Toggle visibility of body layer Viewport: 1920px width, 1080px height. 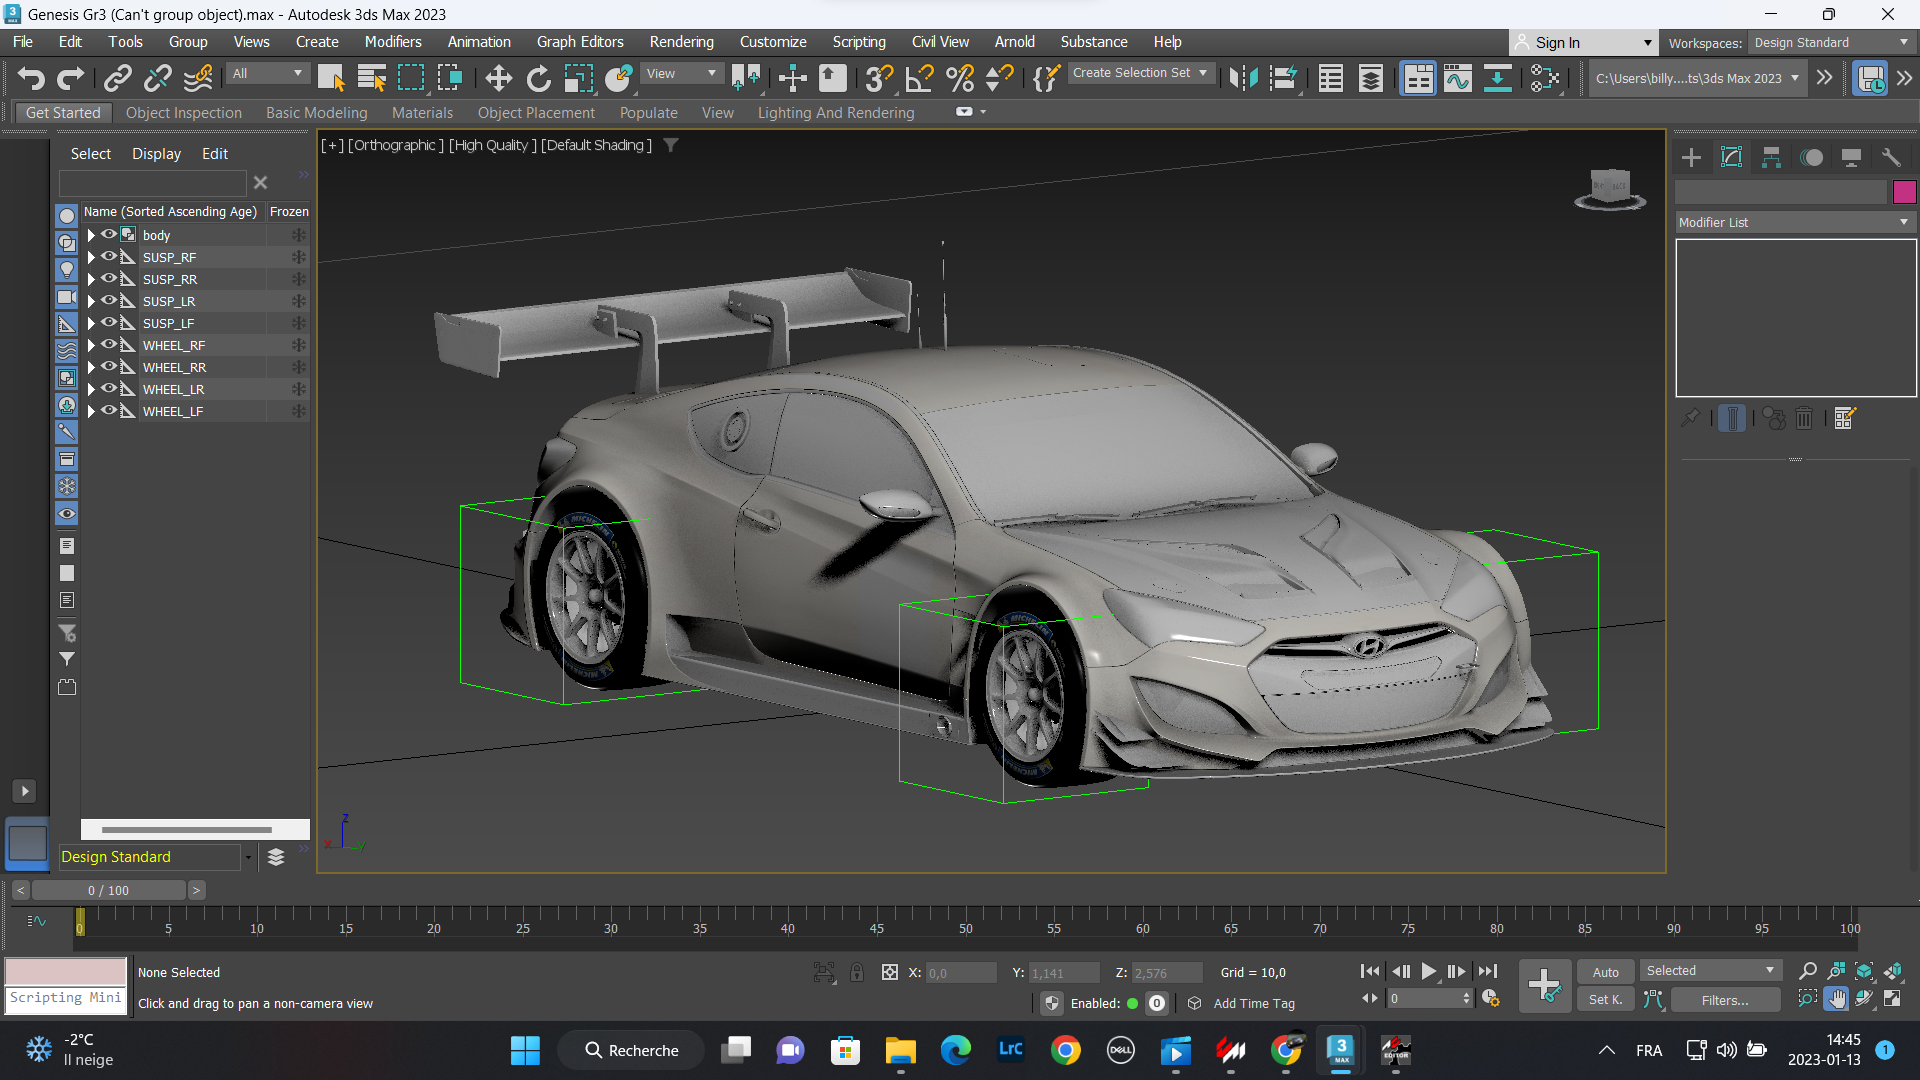pos(108,233)
